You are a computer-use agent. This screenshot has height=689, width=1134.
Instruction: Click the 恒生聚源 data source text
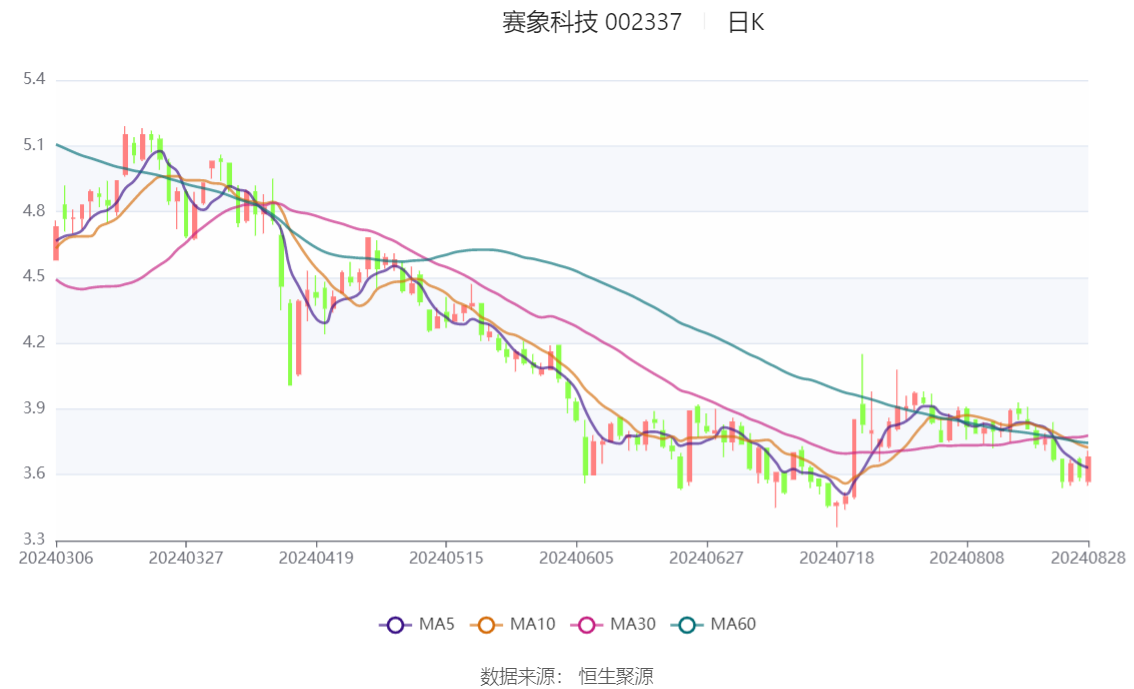click(x=616, y=677)
